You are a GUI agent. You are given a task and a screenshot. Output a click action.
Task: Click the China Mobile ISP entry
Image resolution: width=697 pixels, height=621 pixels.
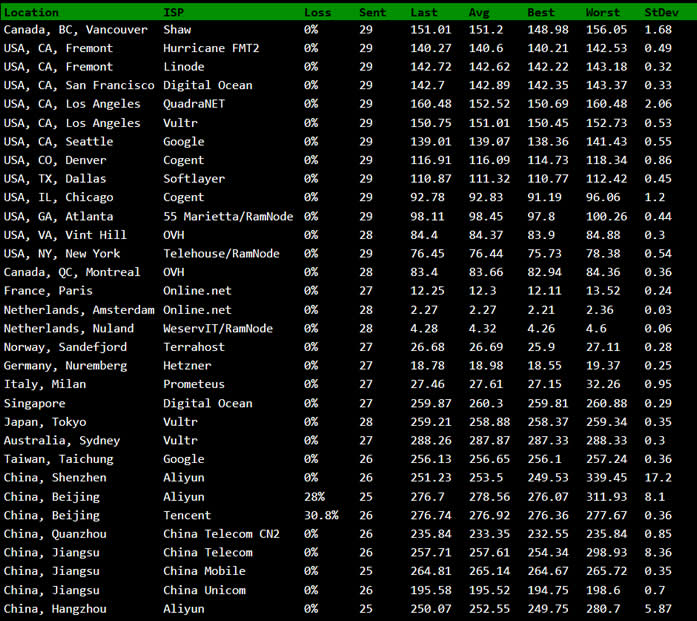coord(204,571)
